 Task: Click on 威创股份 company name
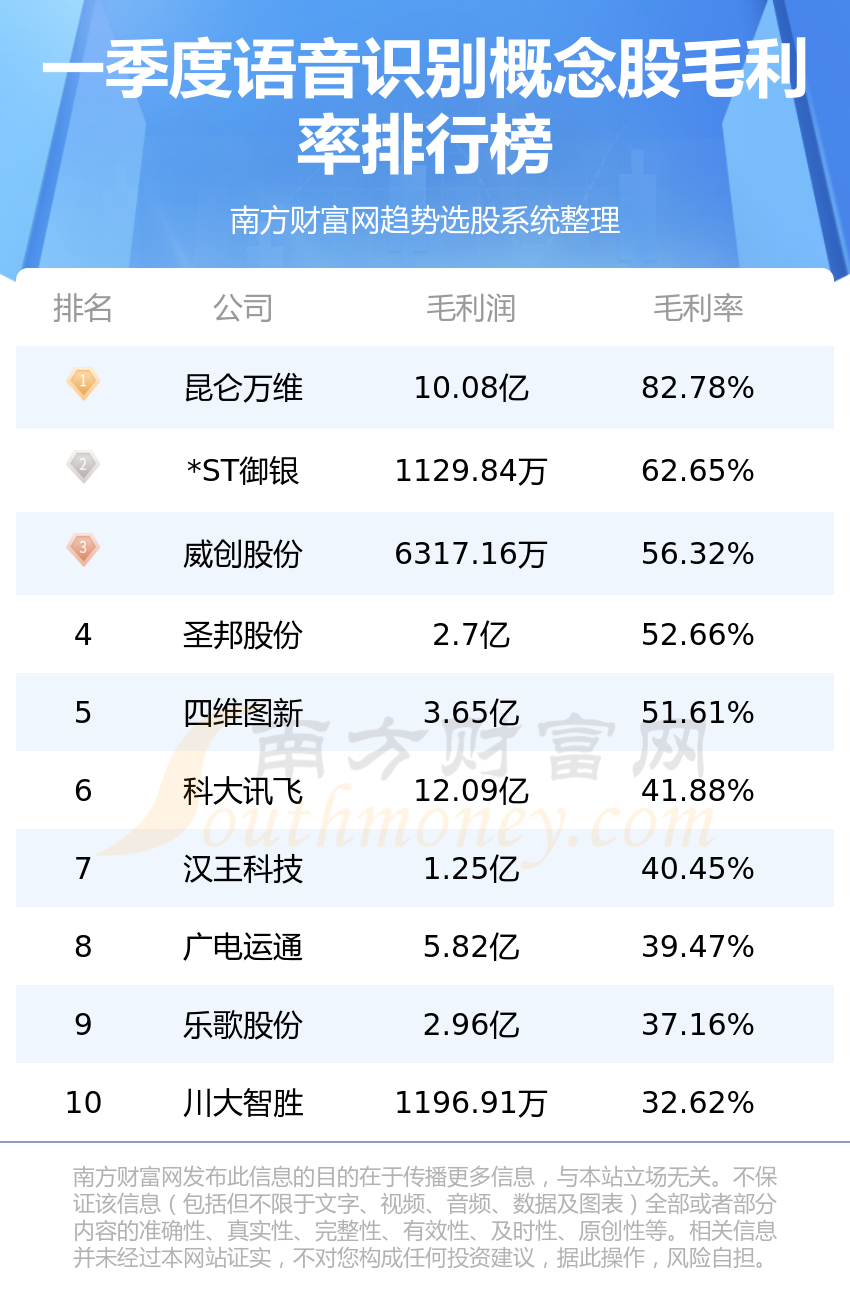click(x=243, y=554)
